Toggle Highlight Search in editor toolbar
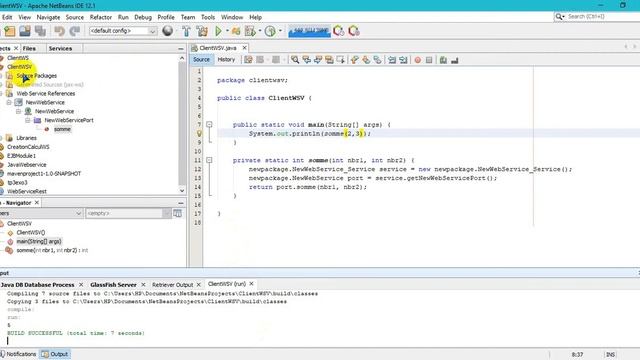The width and height of the screenshot is (640, 360). pyautogui.click(x=329, y=60)
